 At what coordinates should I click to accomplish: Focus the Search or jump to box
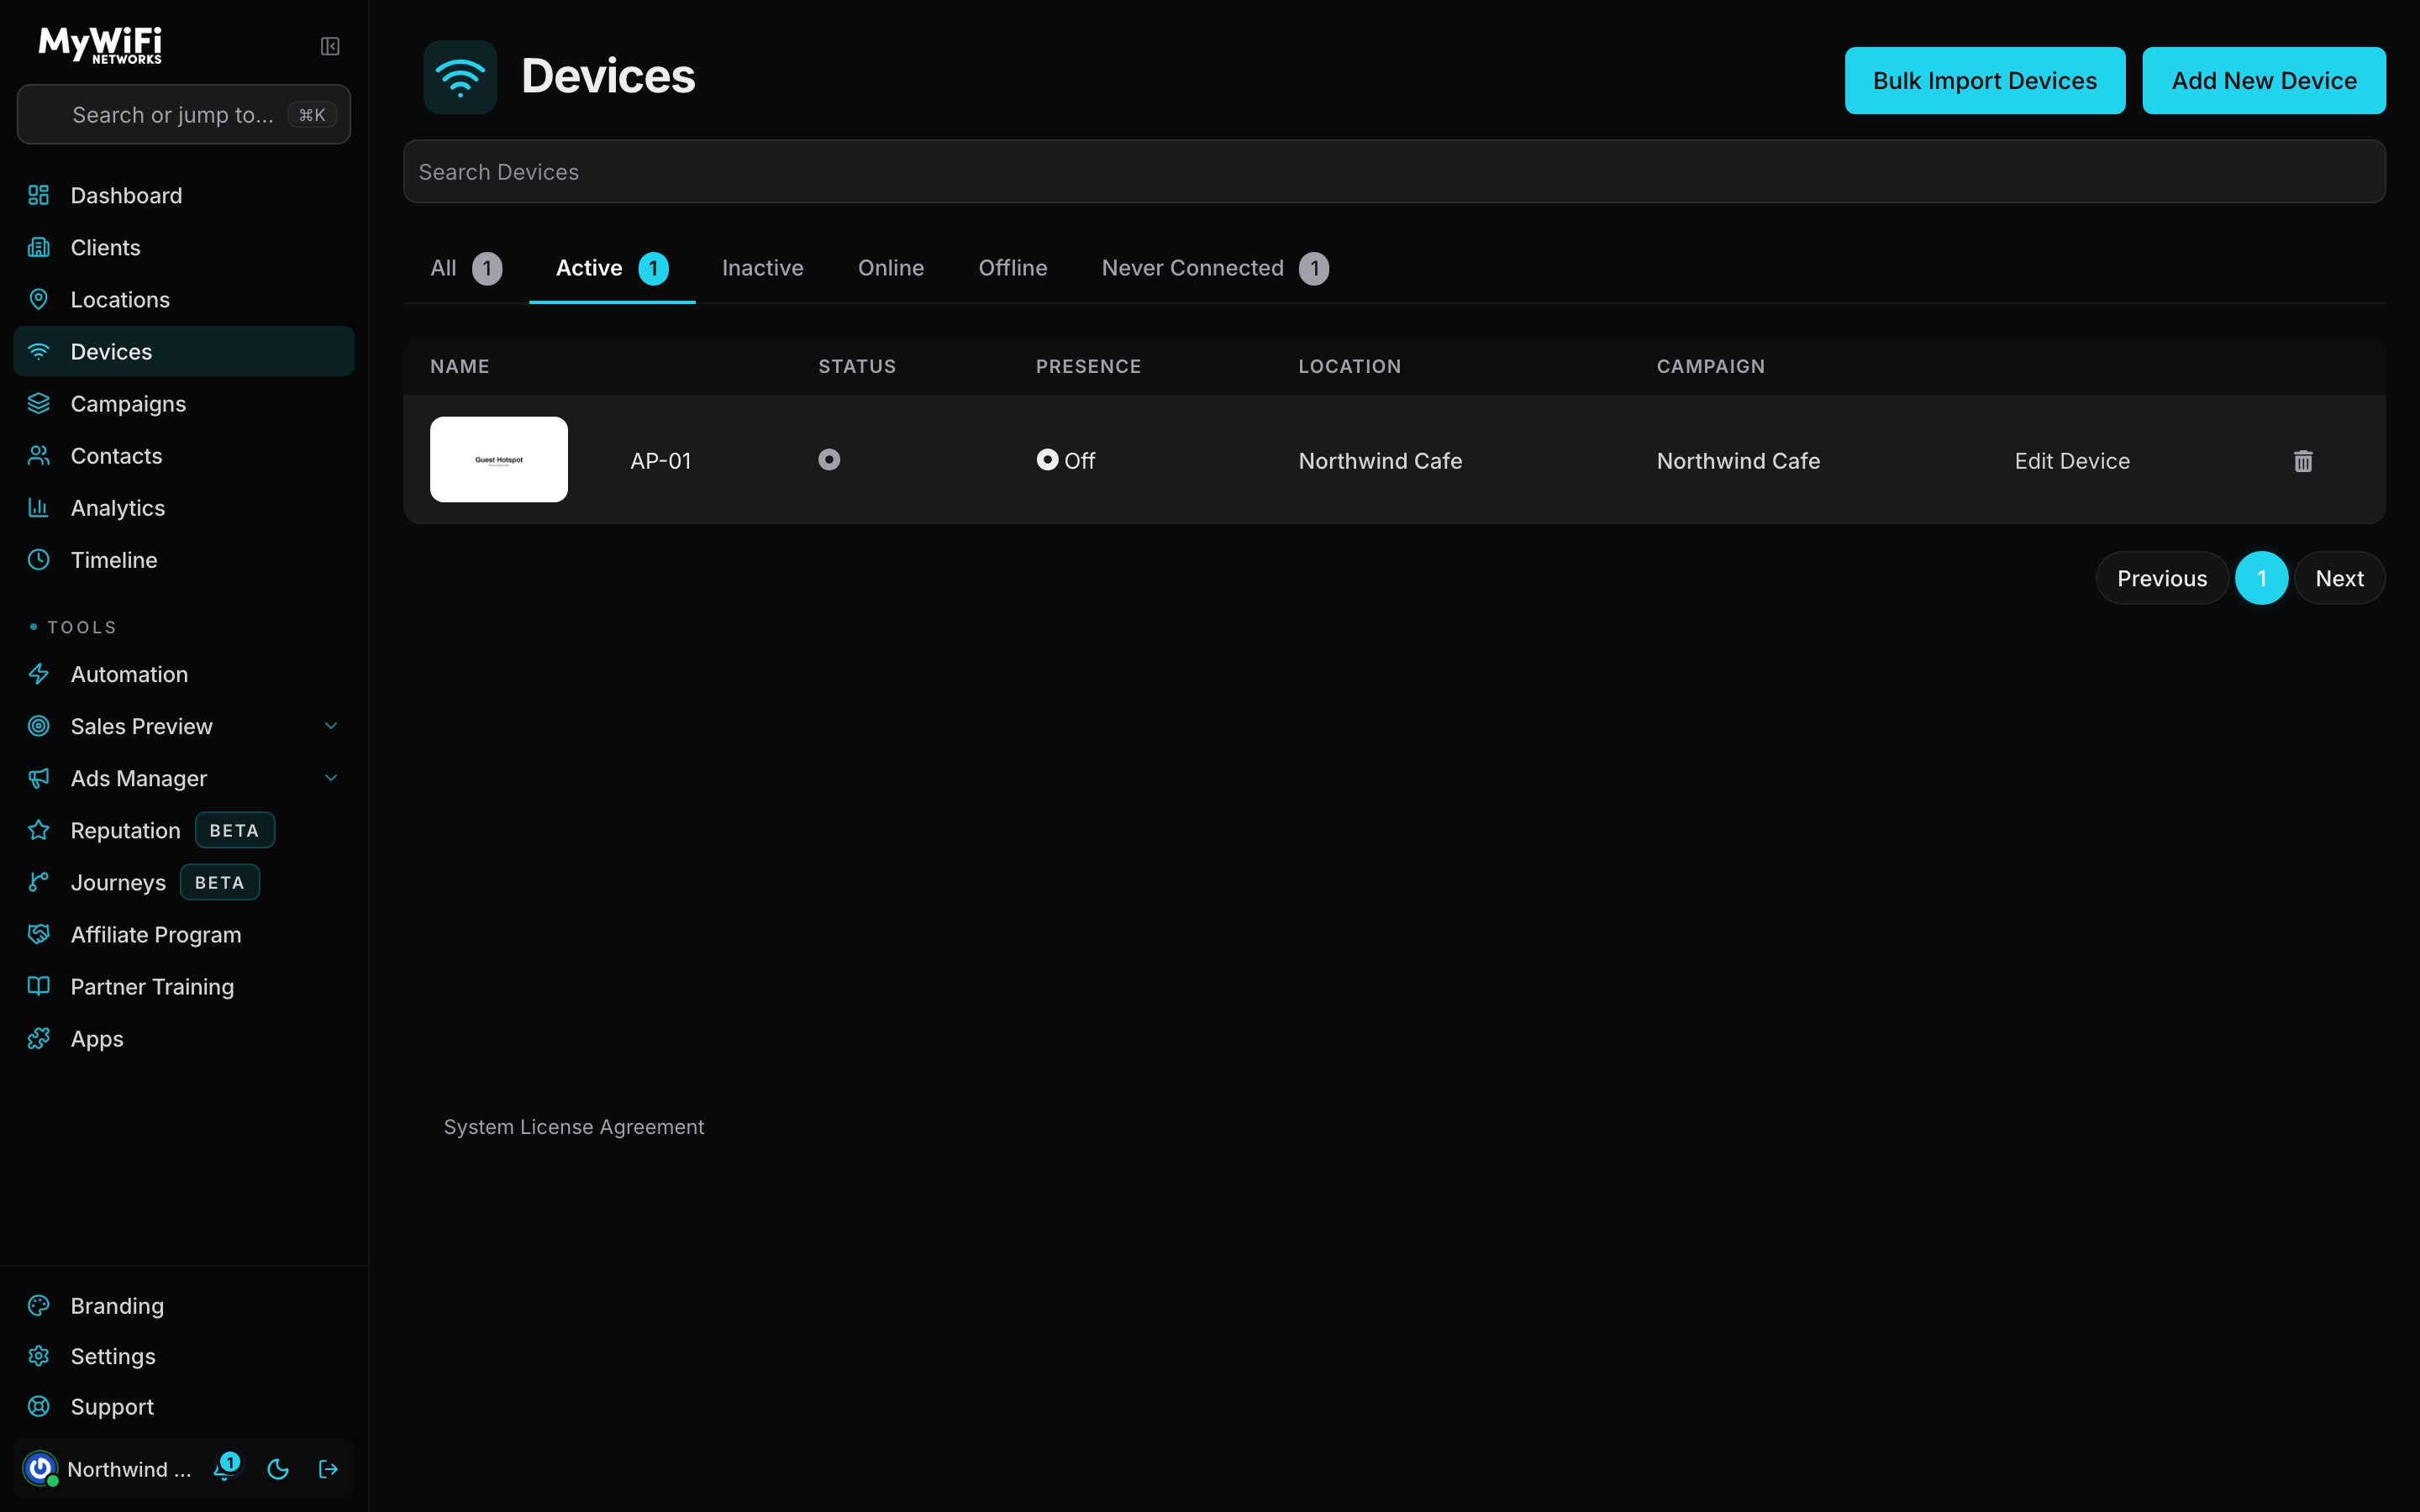pyautogui.click(x=184, y=115)
